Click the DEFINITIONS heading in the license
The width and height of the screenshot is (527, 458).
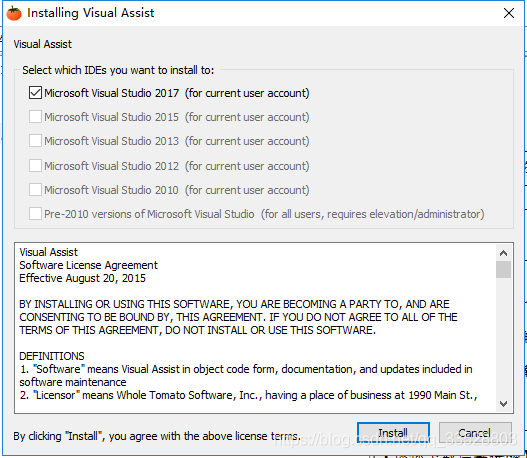[52, 356]
